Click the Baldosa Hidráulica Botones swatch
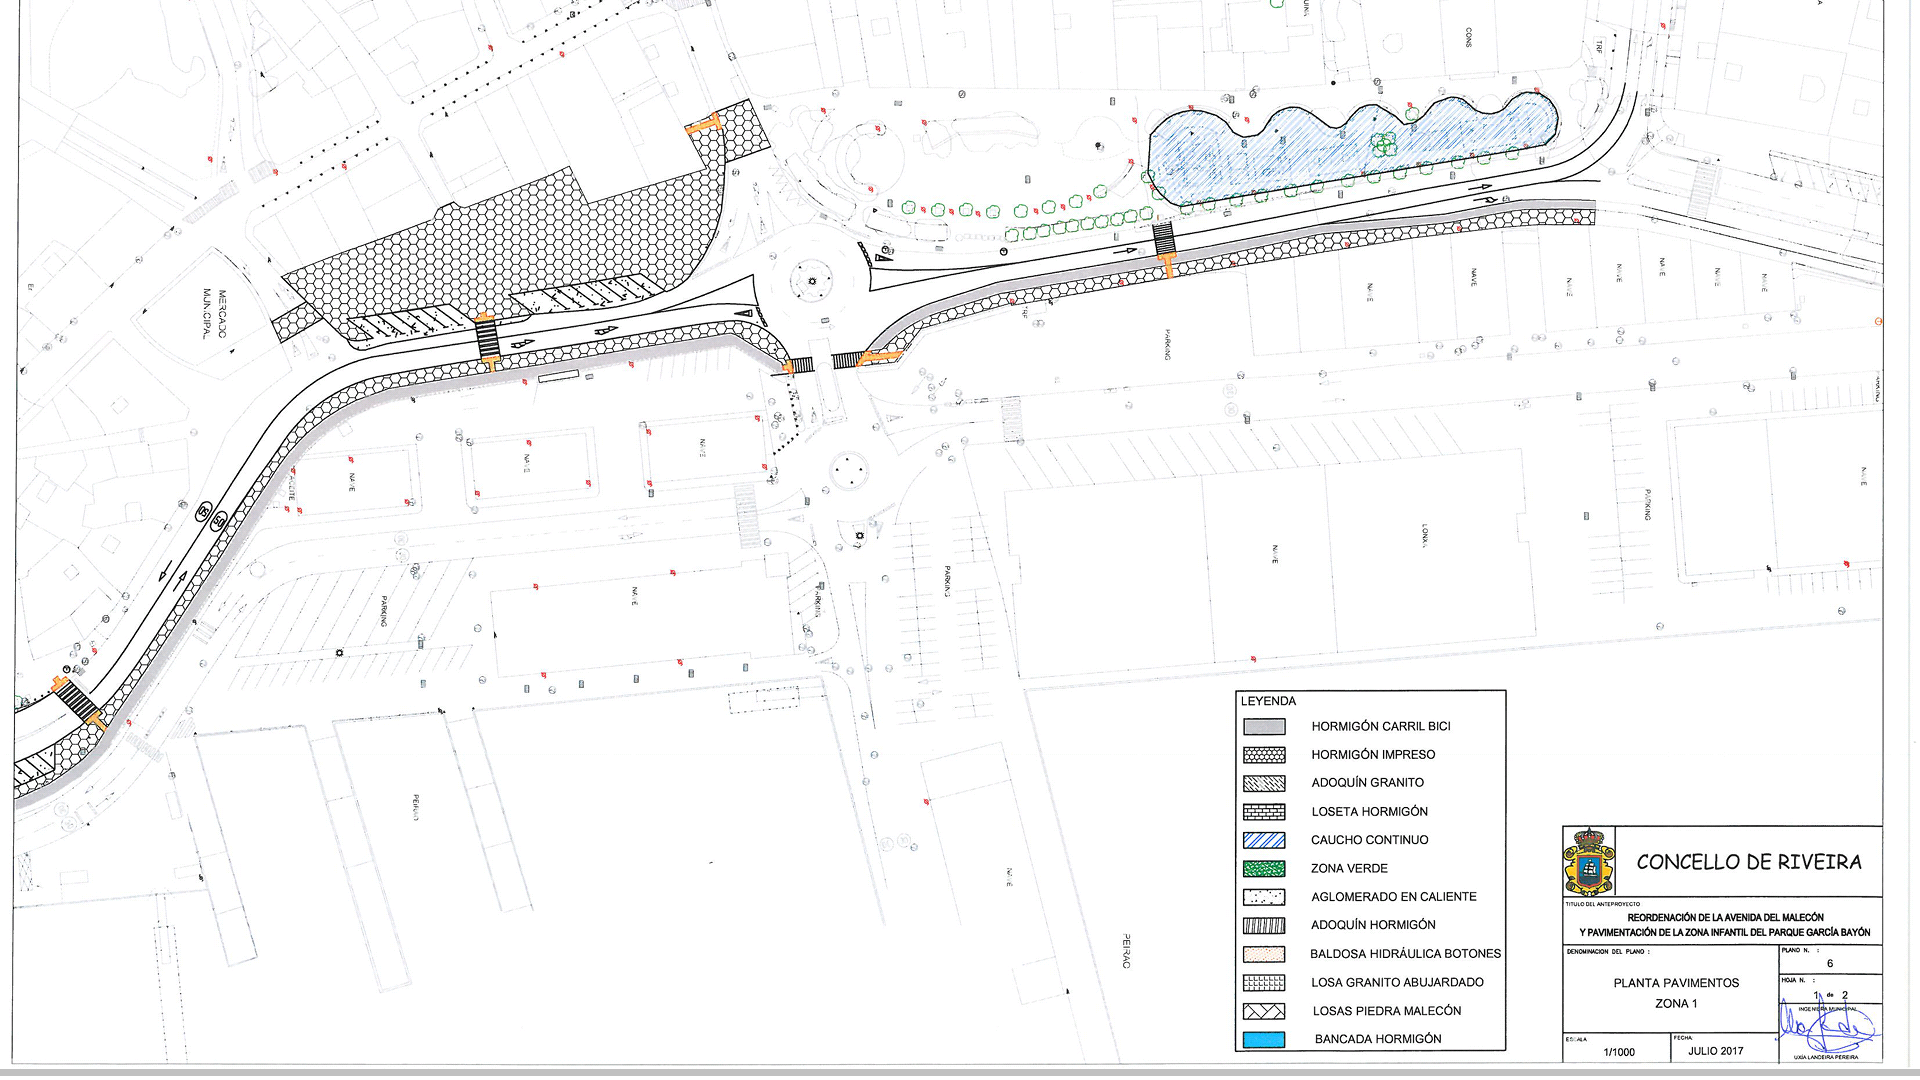1920x1080 pixels. [x=1264, y=954]
